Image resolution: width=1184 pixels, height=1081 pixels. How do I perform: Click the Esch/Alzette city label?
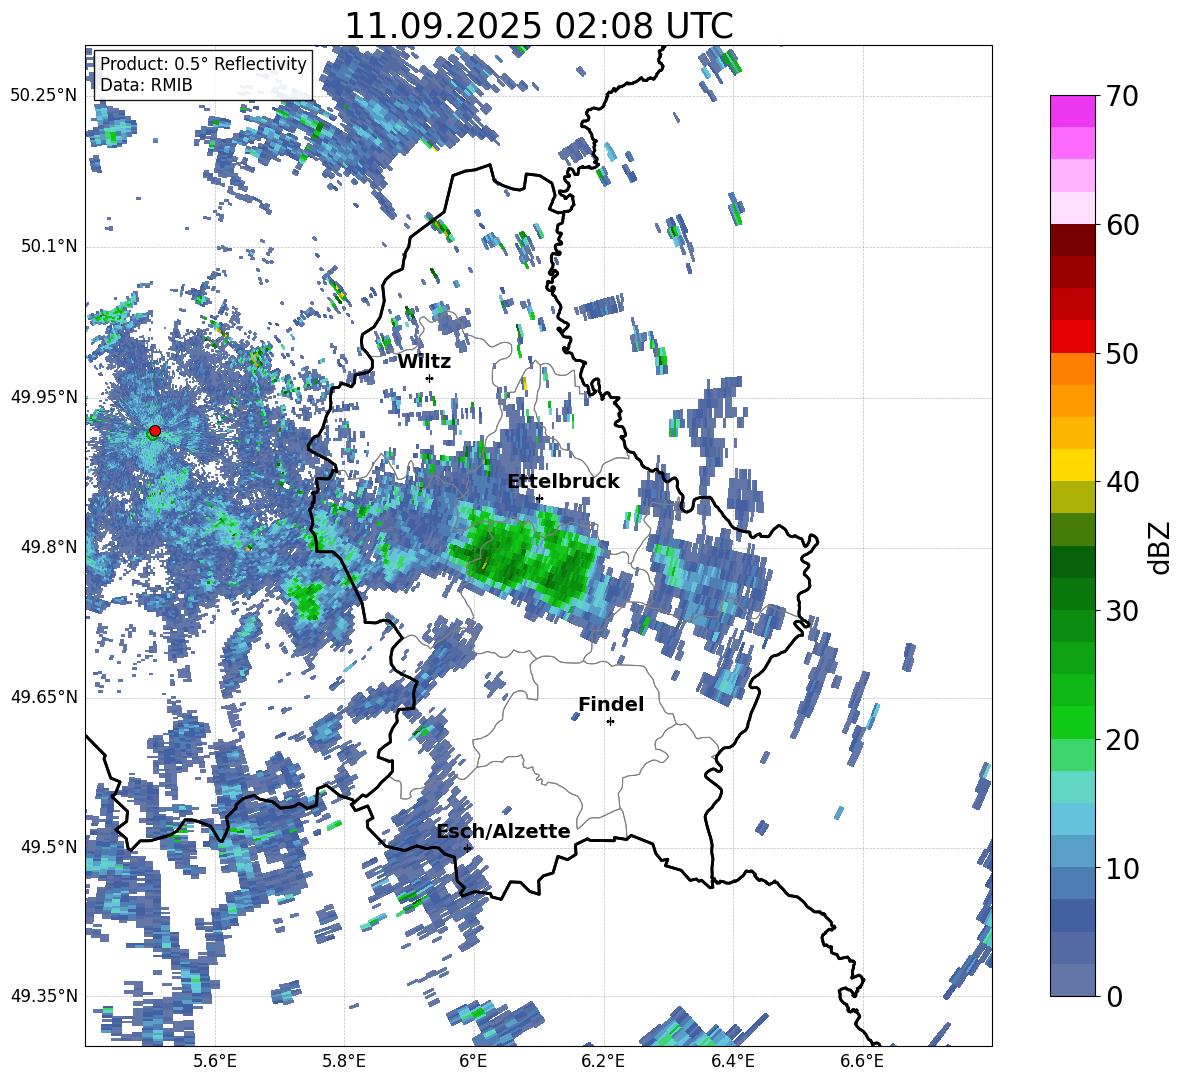point(503,831)
